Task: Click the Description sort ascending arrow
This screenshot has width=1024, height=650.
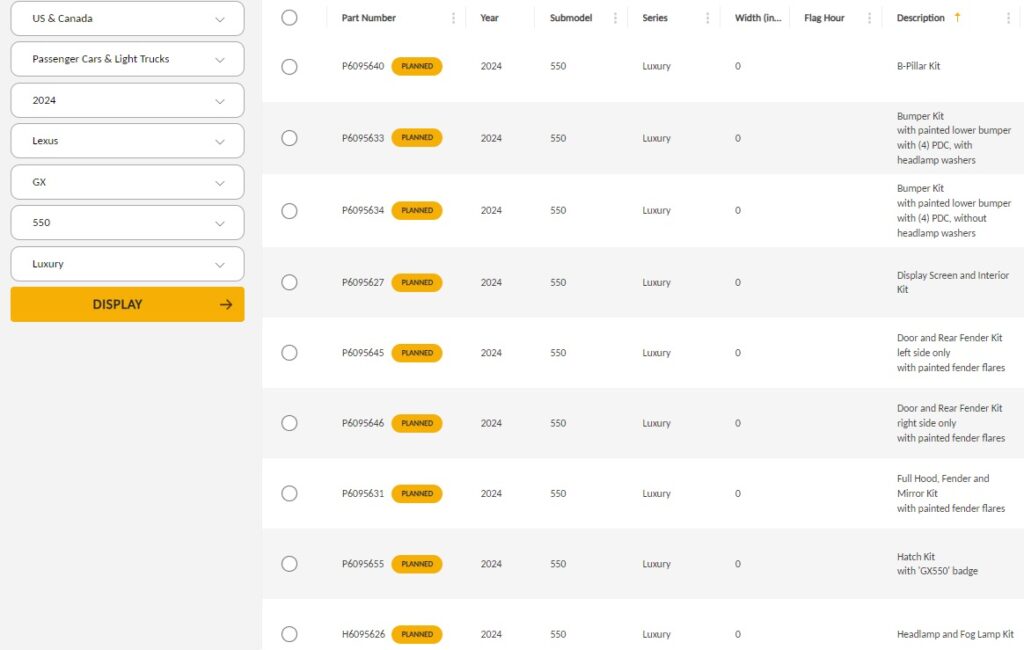Action: point(957,17)
